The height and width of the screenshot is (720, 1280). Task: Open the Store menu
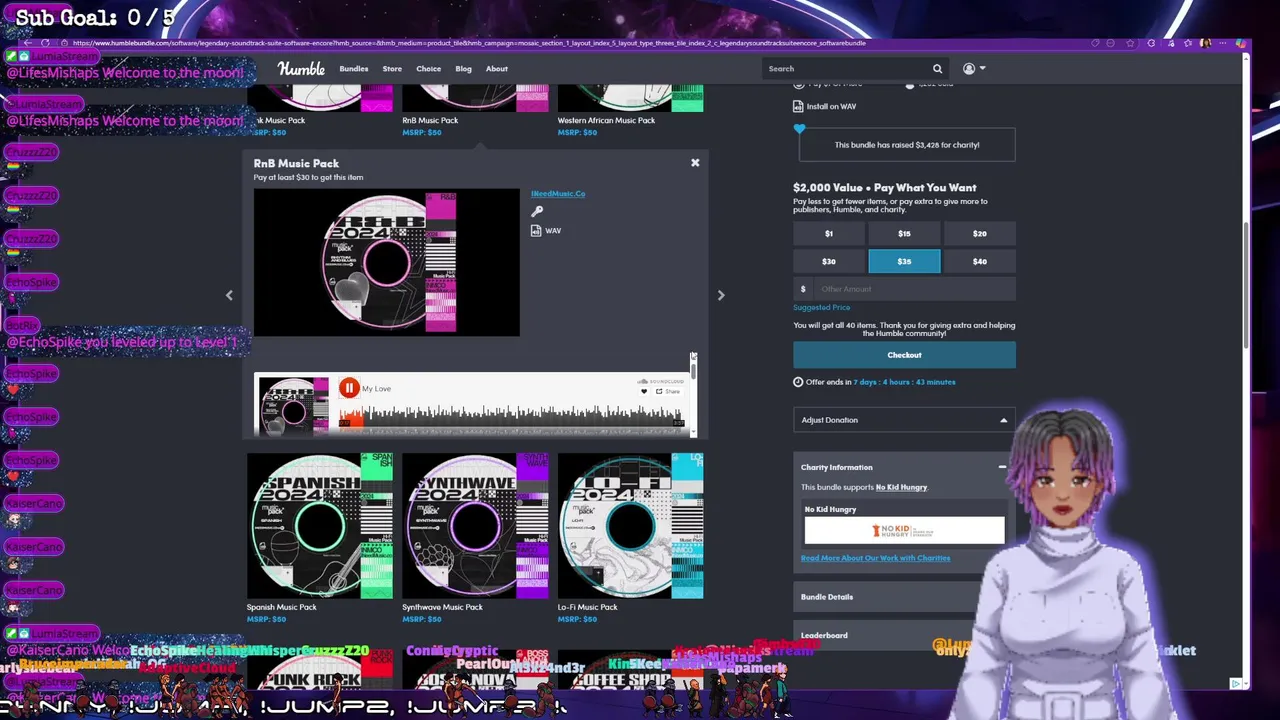(392, 69)
